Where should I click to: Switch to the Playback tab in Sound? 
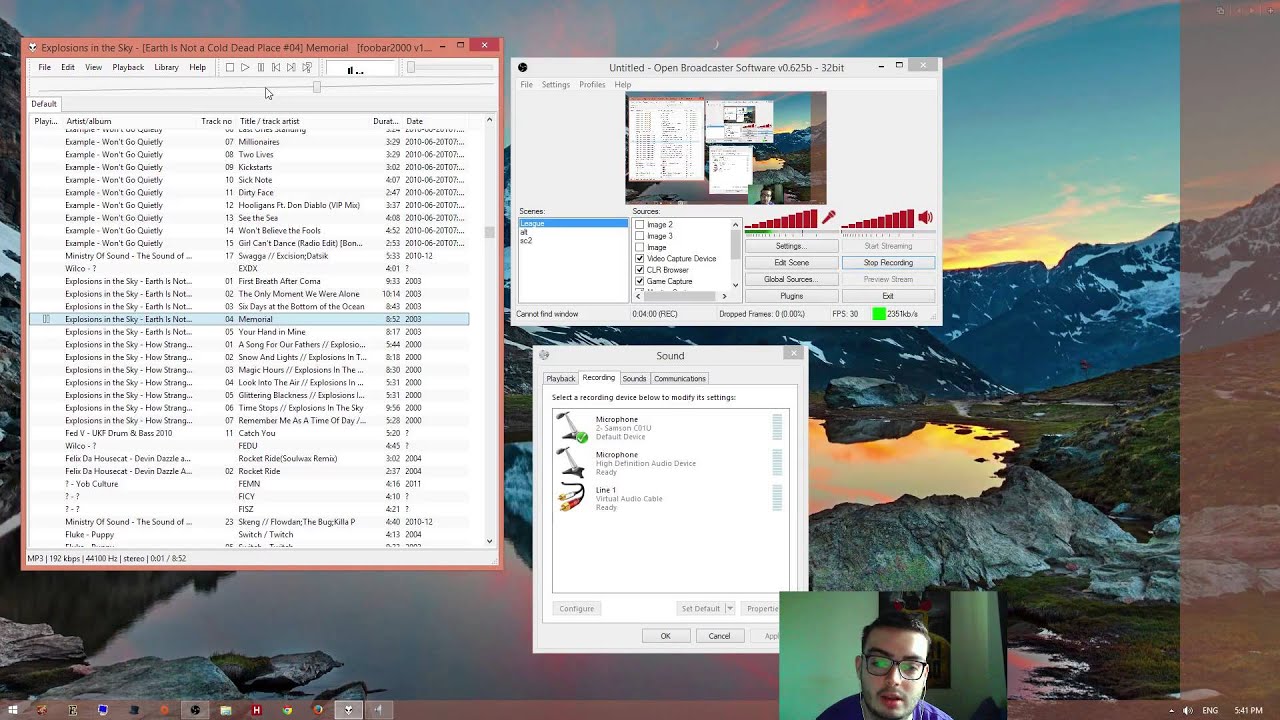560,379
